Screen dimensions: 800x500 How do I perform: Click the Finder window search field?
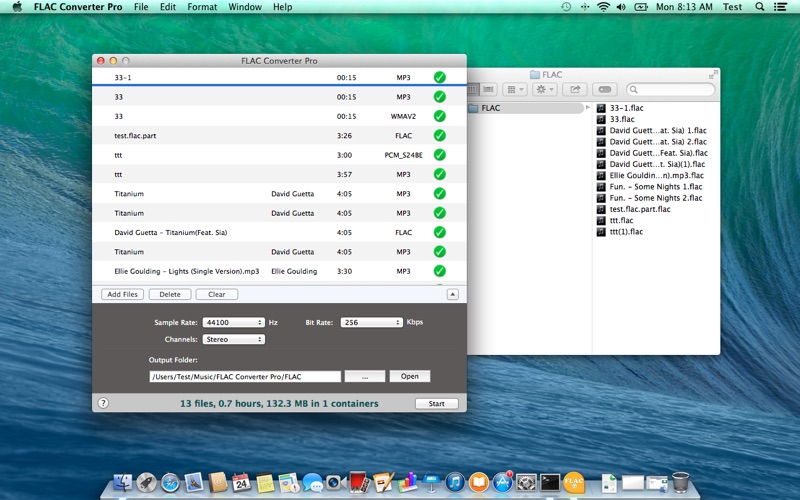(670, 89)
